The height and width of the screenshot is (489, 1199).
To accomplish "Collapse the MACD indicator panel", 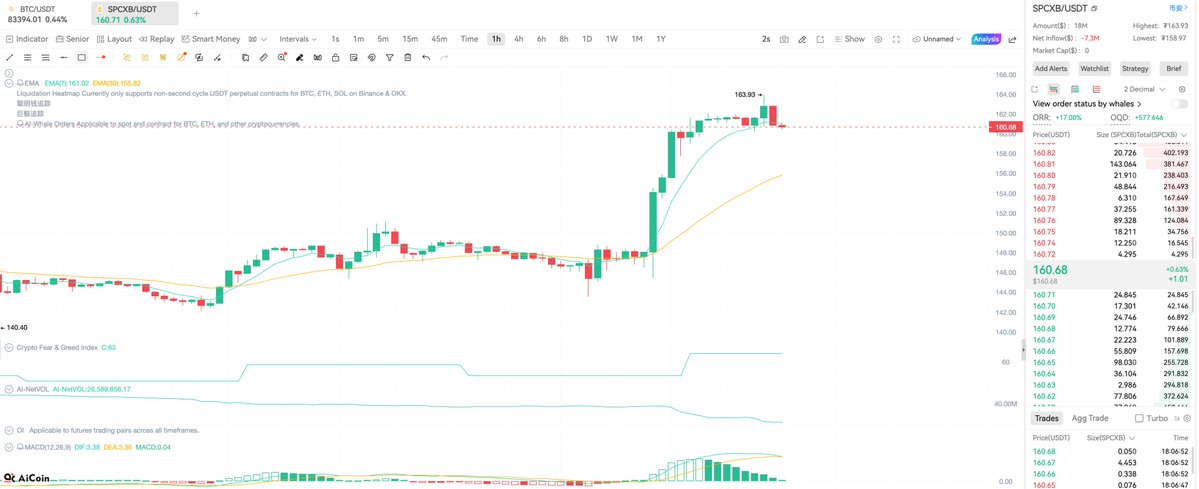I will (x=9, y=446).
